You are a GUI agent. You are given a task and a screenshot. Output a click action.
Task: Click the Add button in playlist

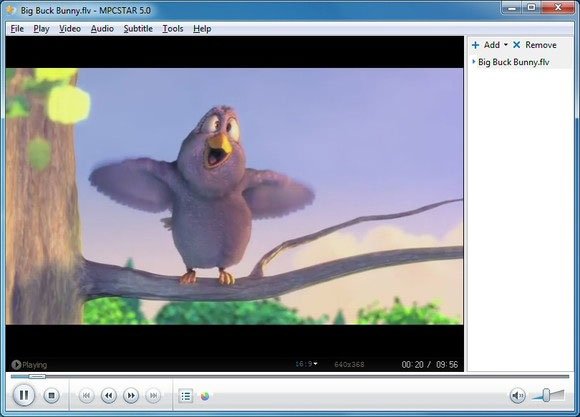486,45
